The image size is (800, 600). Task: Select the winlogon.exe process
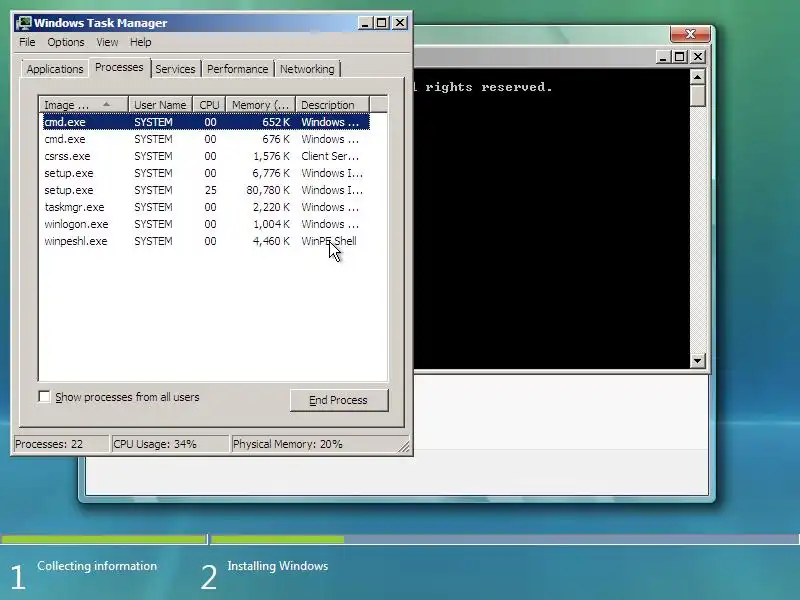tap(206, 224)
